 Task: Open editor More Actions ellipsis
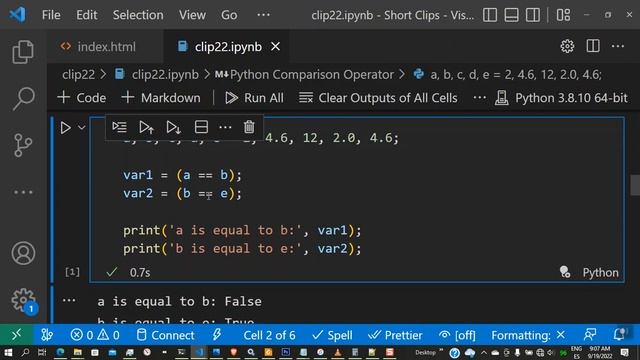click(x=618, y=46)
